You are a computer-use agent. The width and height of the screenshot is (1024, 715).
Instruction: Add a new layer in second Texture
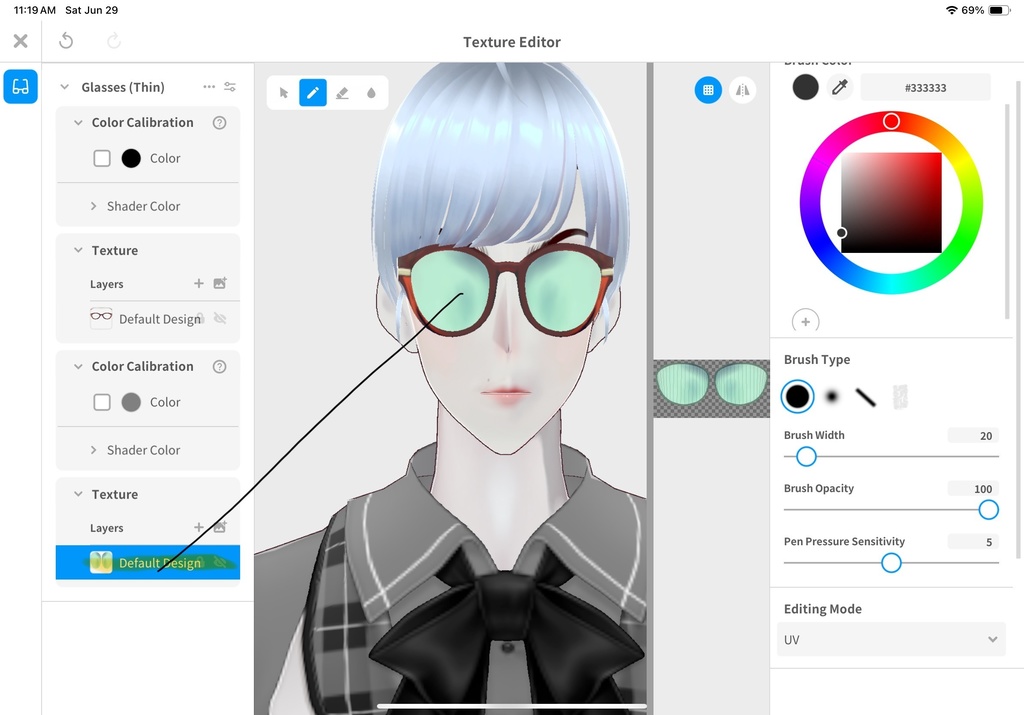point(199,527)
